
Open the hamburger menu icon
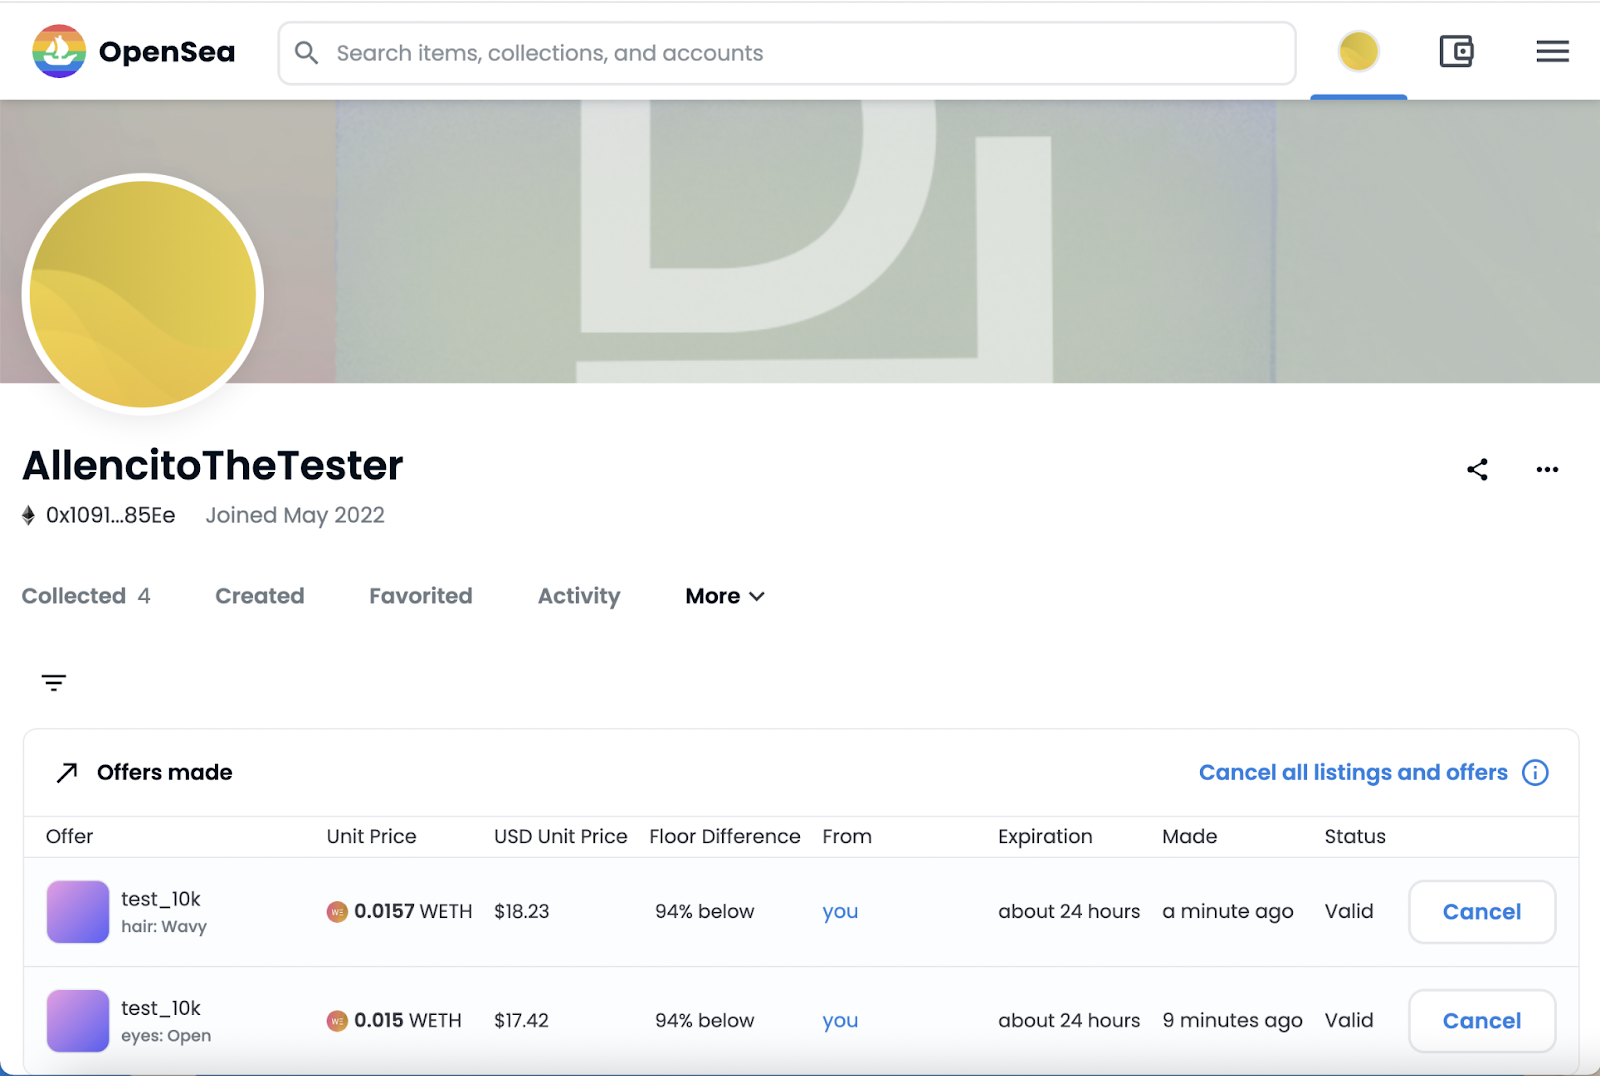1552,51
